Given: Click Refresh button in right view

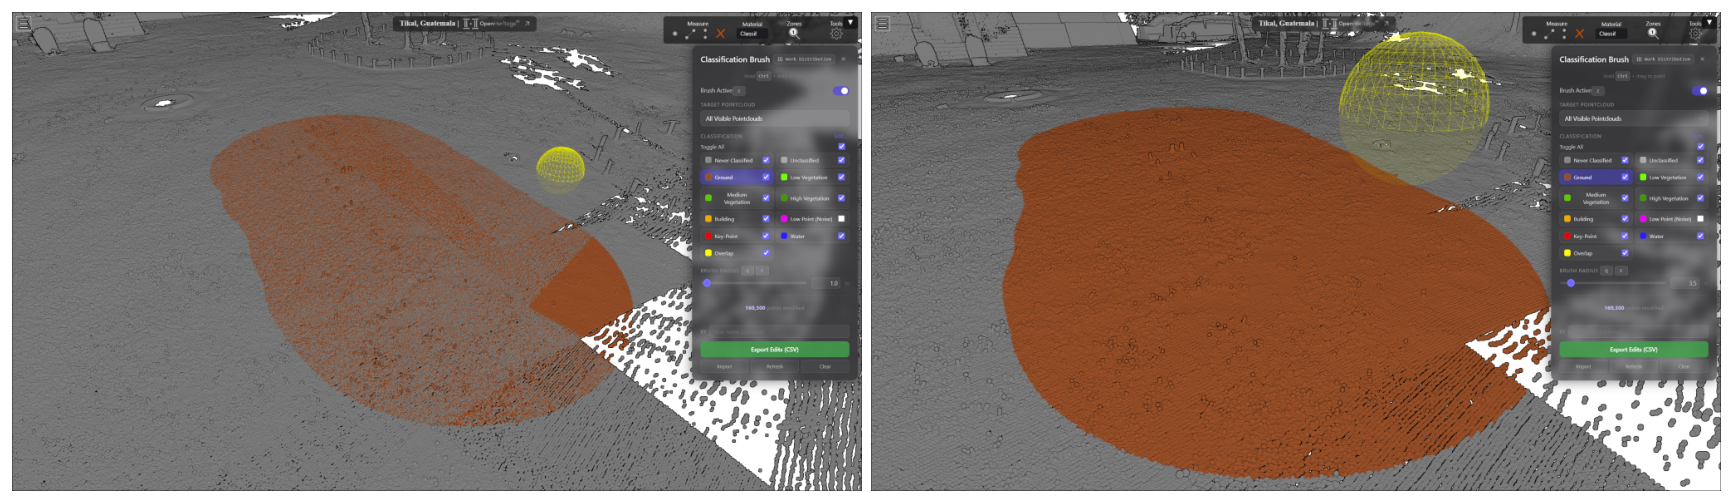Looking at the screenshot, I should (x=1634, y=367).
